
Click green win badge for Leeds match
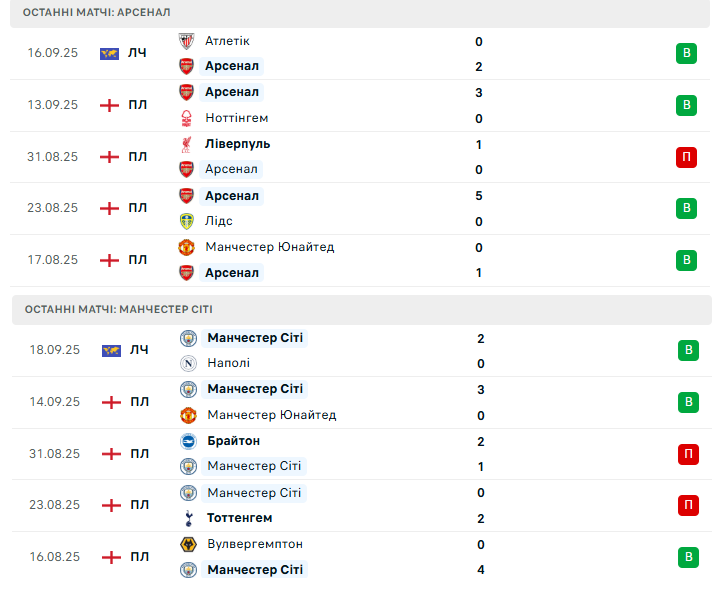click(x=686, y=208)
